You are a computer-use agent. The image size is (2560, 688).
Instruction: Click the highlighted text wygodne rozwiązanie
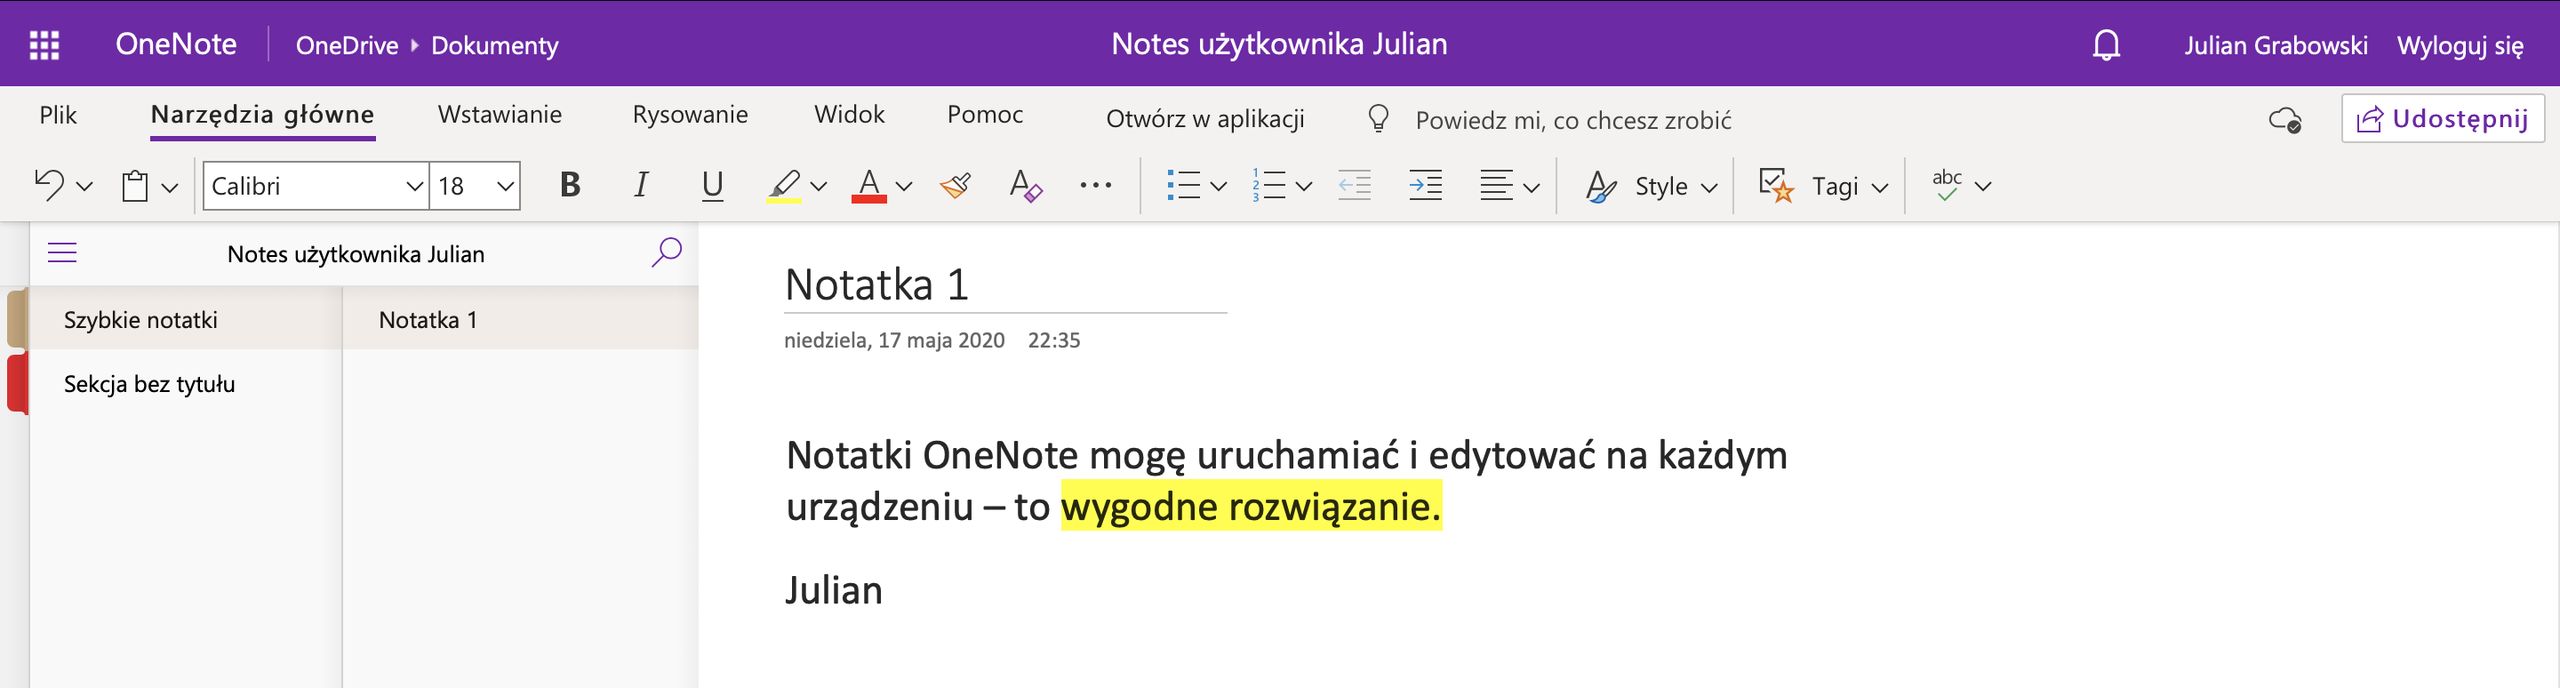(x=1251, y=506)
